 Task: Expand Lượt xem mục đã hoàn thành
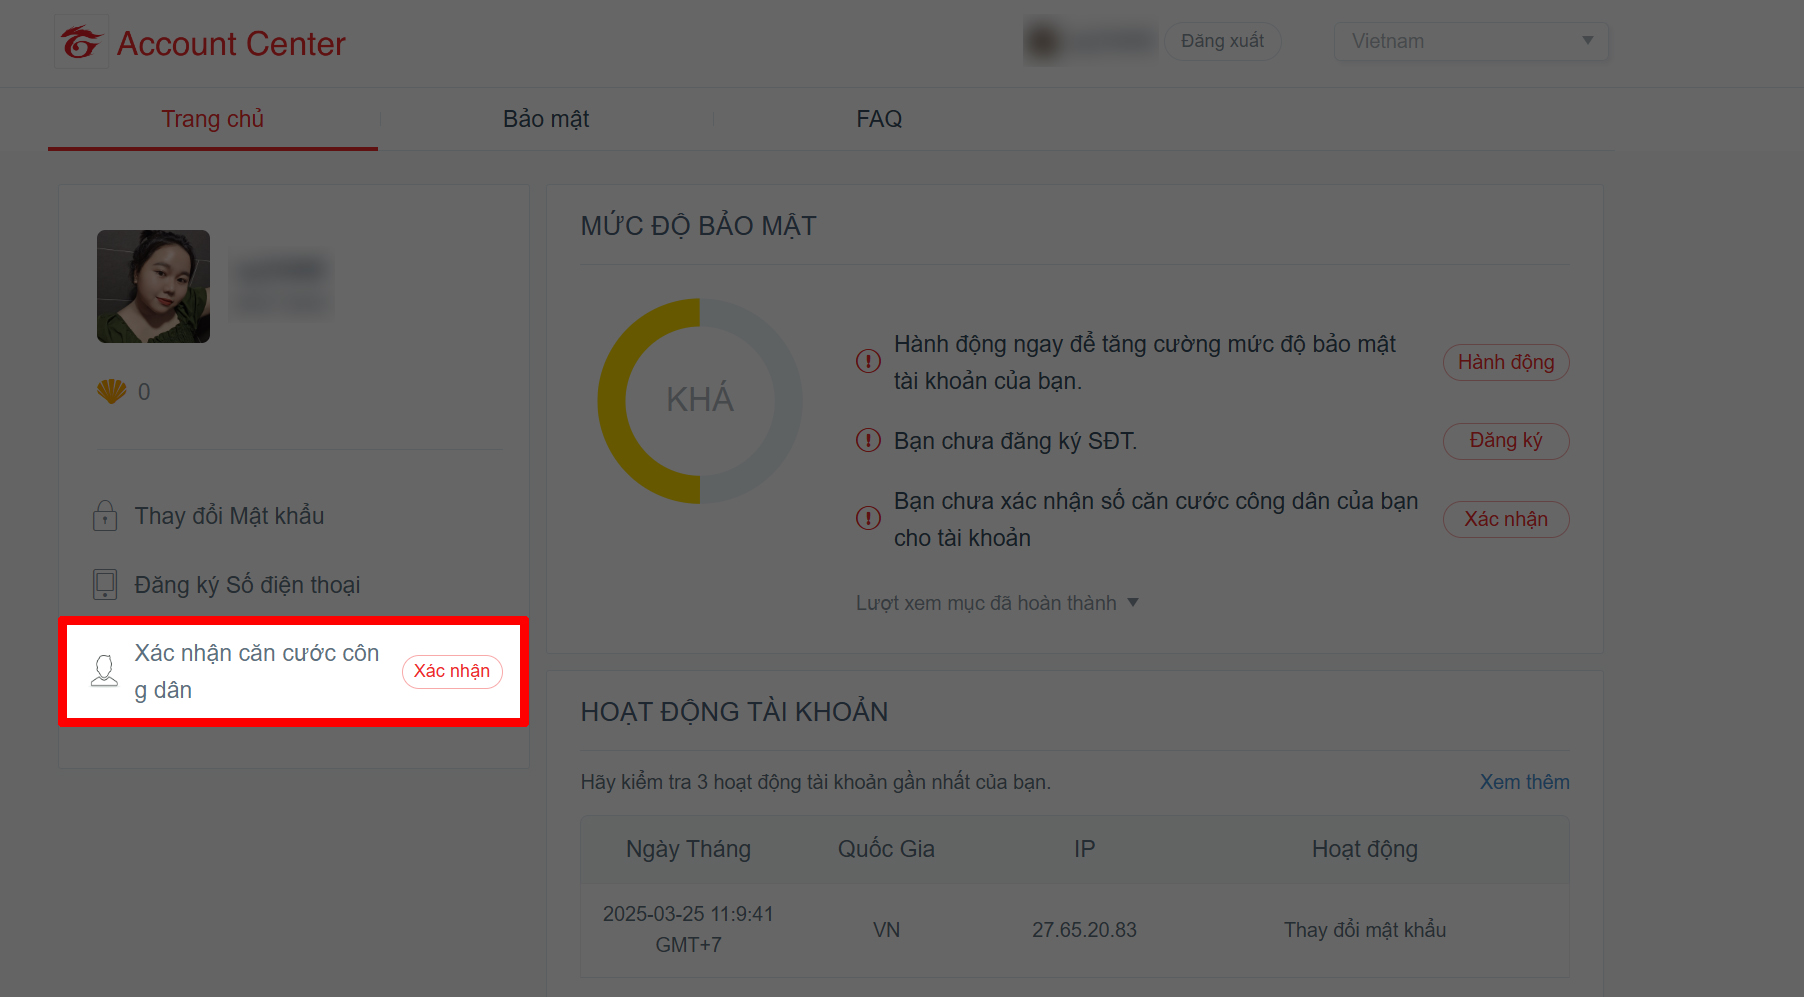[996, 602]
